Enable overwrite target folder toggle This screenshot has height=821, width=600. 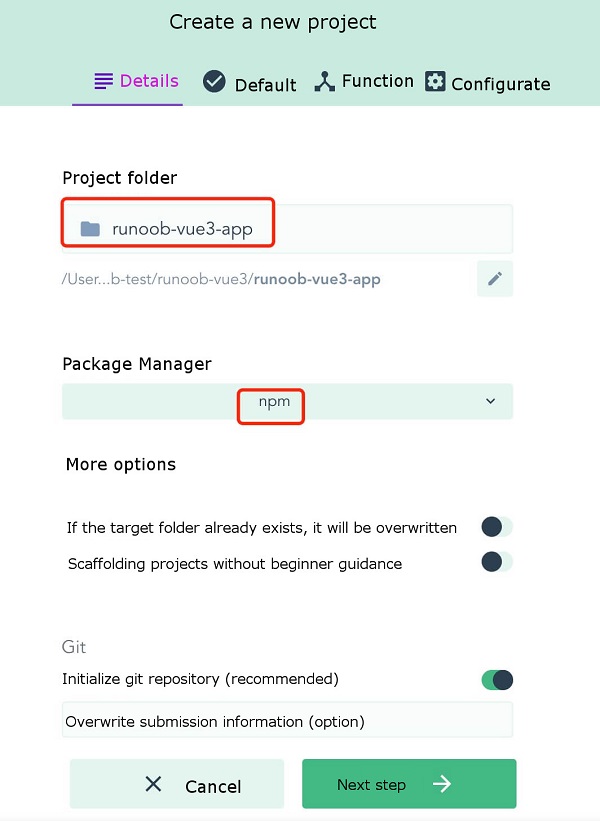[x=496, y=527]
